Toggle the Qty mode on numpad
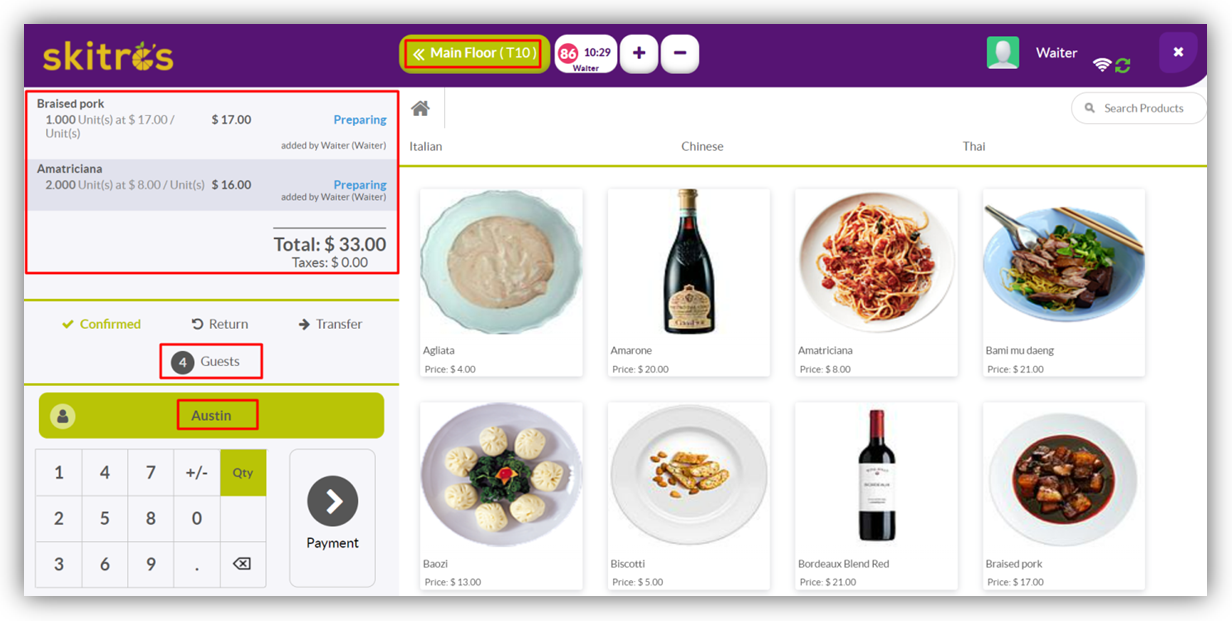 (x=243, y=473)
